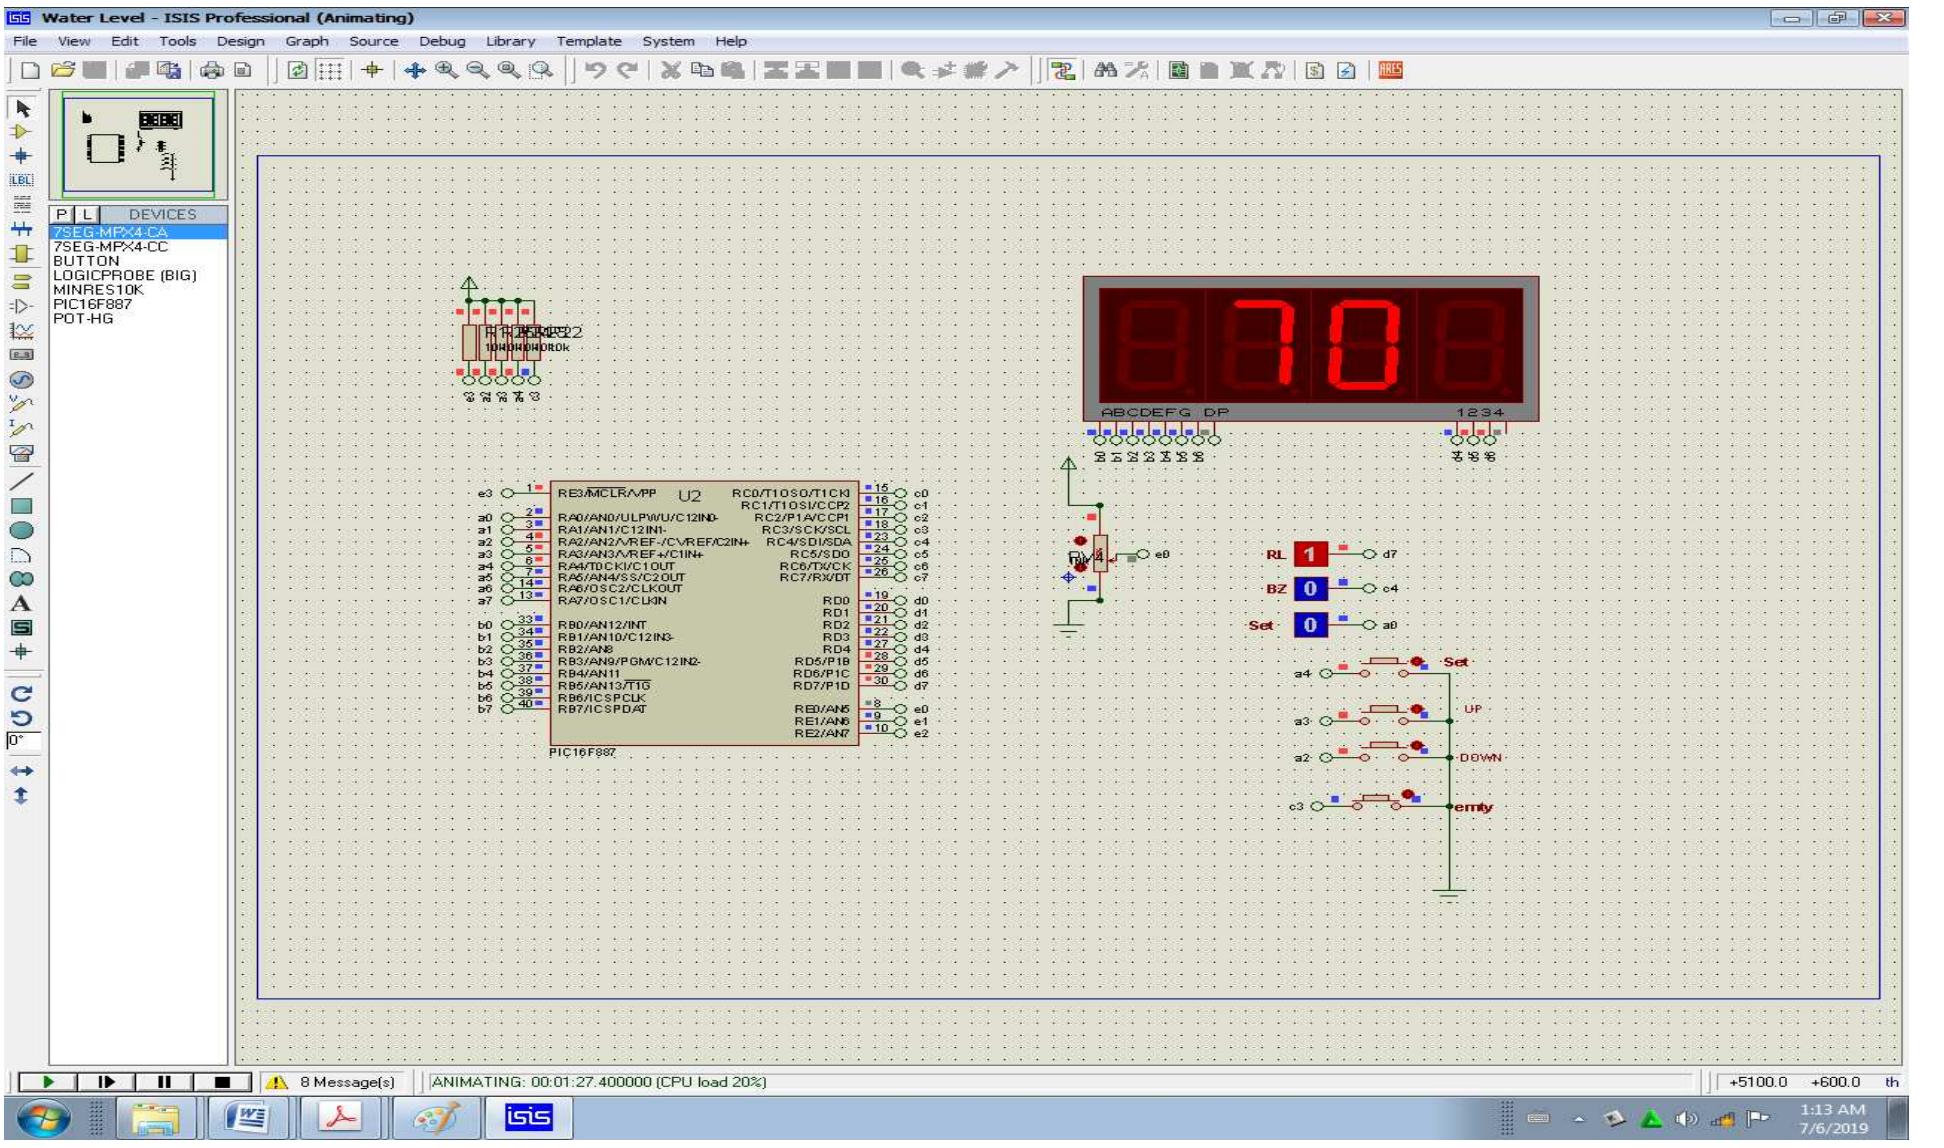Image resolution: width=1944 pixels, height=1148 pixels.
Task: Select the Junction Dot tool
Action: pyautogui.click(x=21, y=156)
